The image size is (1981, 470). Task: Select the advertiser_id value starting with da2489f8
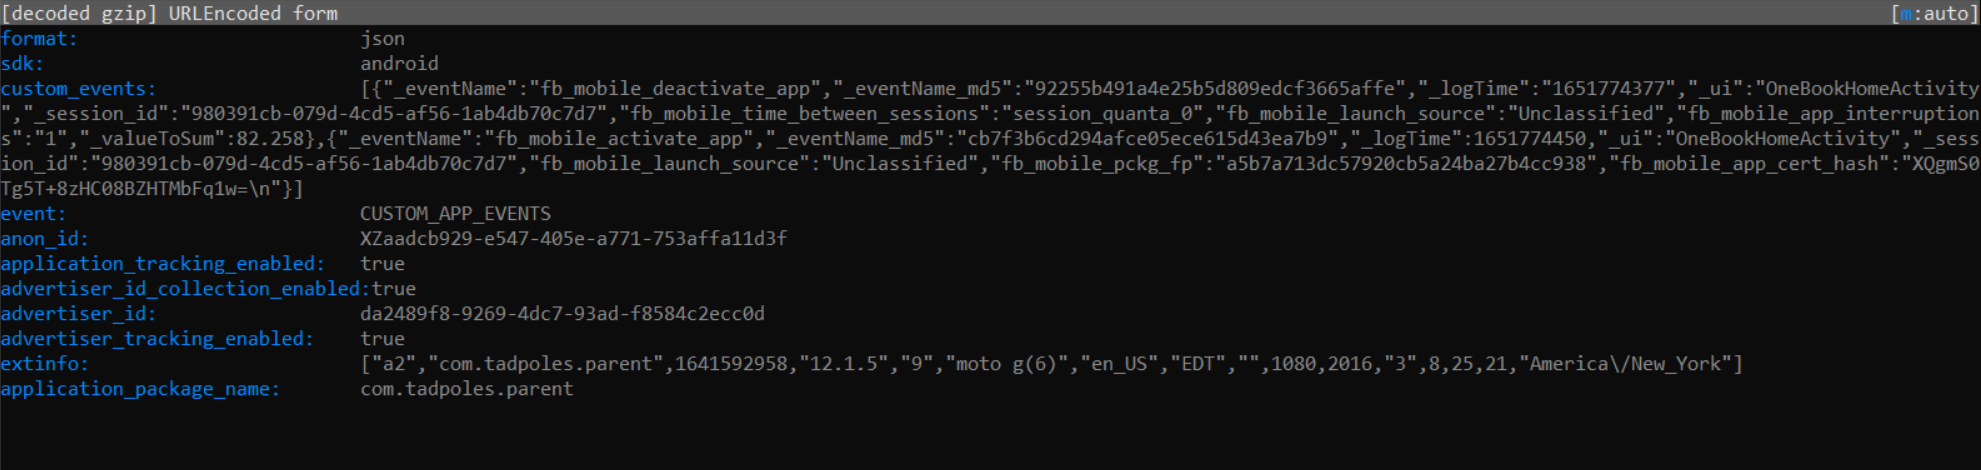[562, 314]
